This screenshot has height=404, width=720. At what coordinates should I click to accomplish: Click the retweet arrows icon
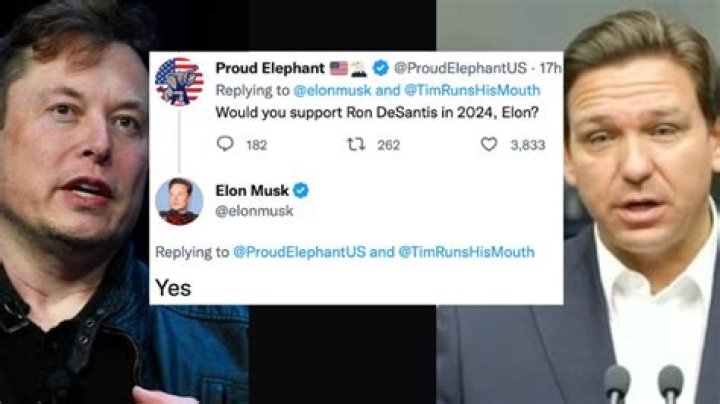coord(354,144)
